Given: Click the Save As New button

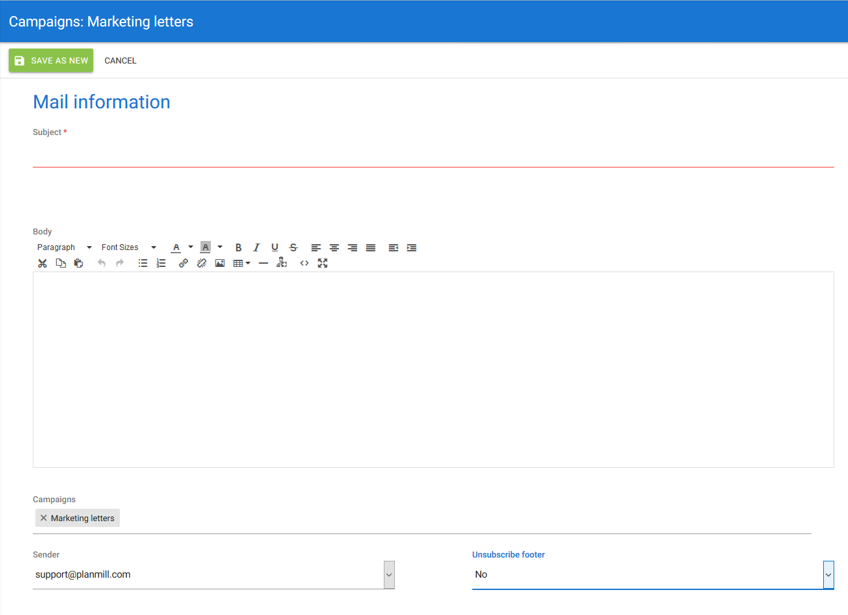Looking at the screenshot, I should coord(51,61).
